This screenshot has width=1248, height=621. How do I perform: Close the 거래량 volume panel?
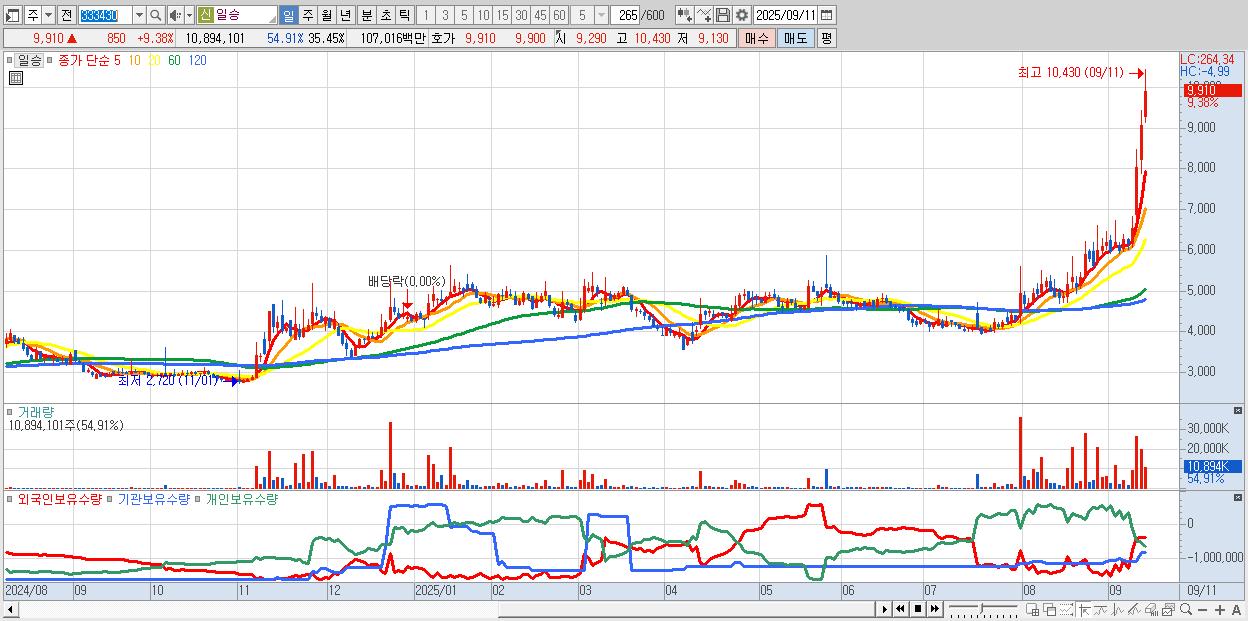pyautogui.click(x=1239, y=410)
